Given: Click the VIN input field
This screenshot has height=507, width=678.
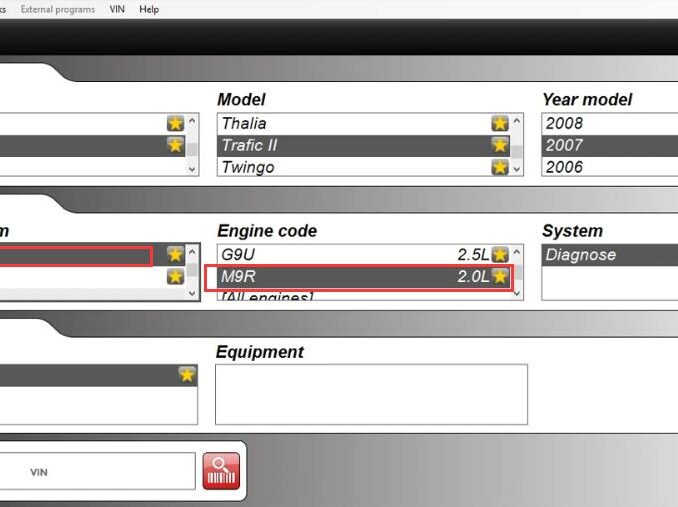Looking at the screenshot, I should pos(100,471).
